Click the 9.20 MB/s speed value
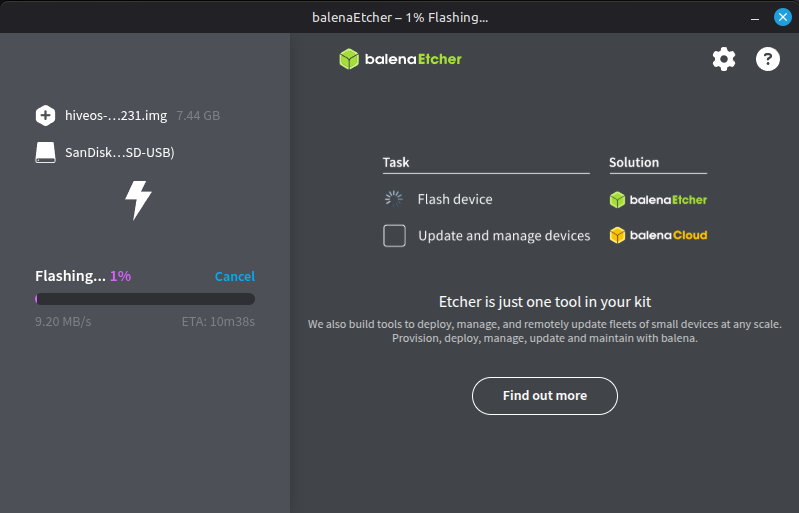Viewport: 799px width, 513px height. (x=63, y=321)
